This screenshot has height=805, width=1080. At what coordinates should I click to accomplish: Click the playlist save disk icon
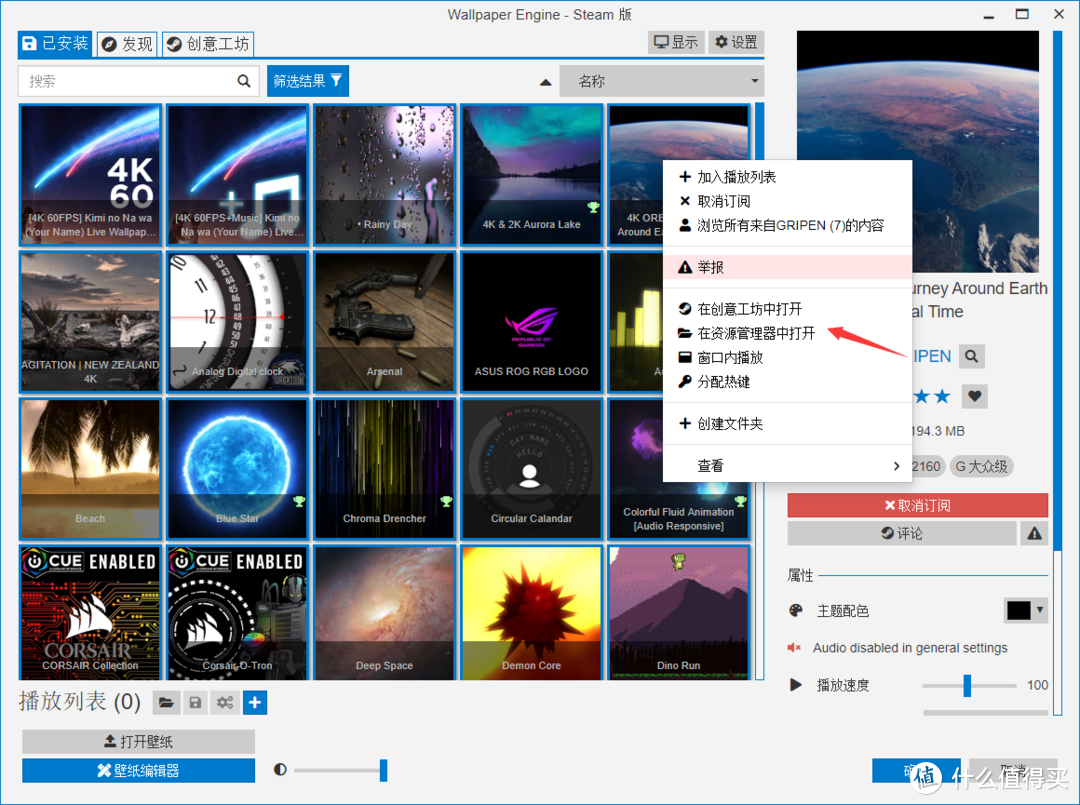(196, 703)
